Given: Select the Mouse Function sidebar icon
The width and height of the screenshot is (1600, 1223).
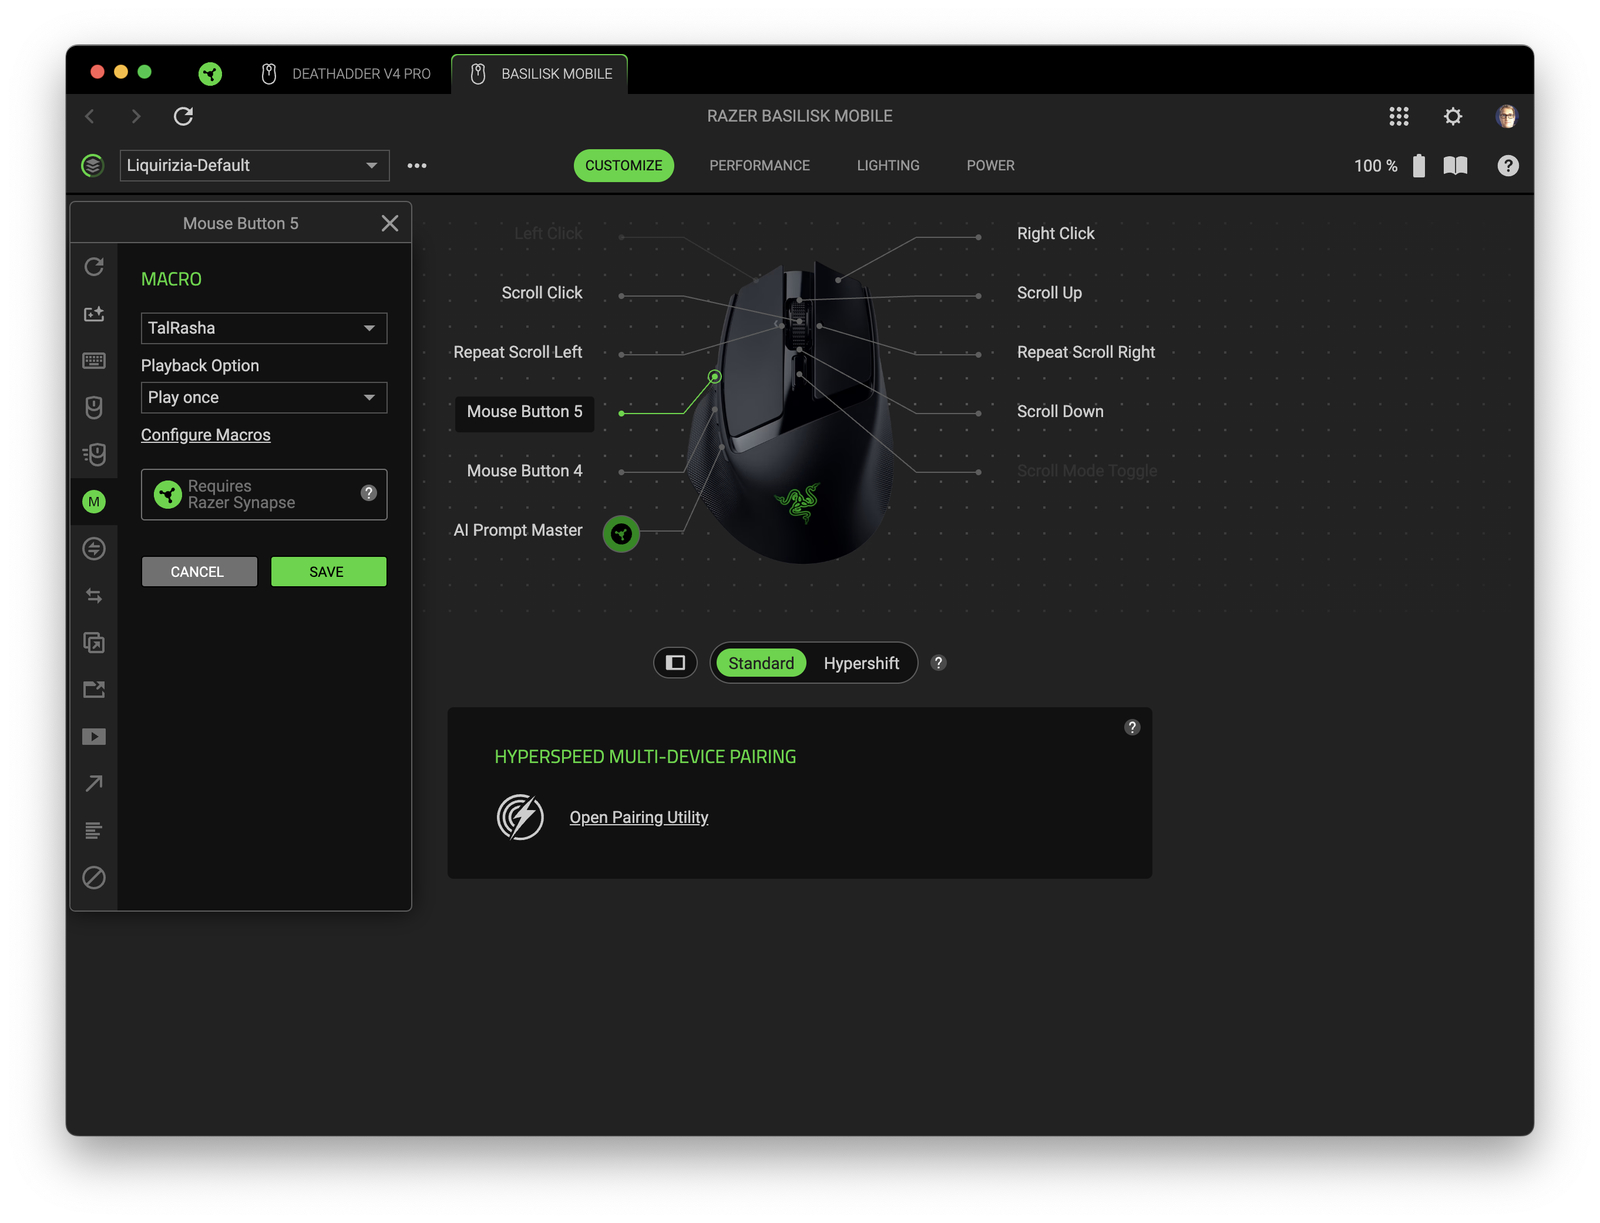Looking at the screenshot, I should (x=94, y=408).
